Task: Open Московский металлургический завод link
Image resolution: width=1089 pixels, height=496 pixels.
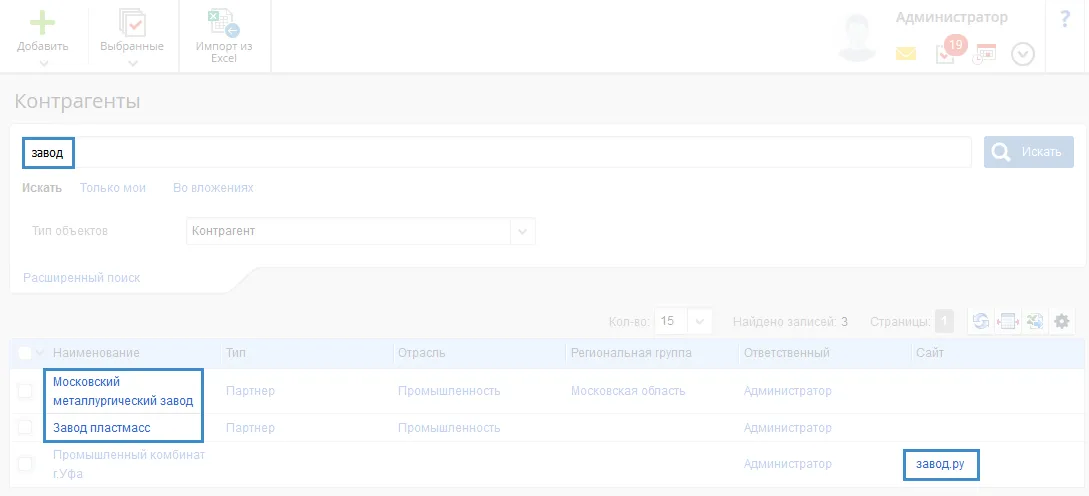Action: (x=123, y=391)
